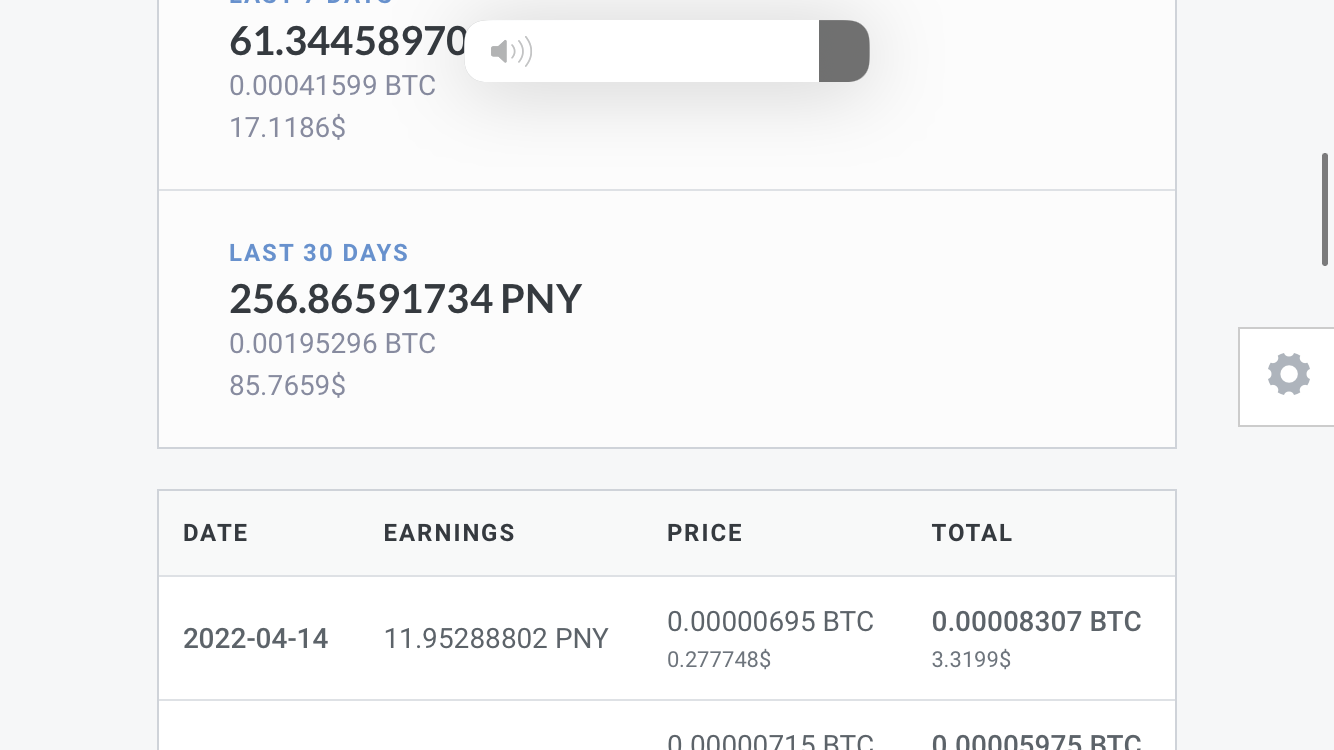Click the dark end of the volume slider

pos(844,51)
